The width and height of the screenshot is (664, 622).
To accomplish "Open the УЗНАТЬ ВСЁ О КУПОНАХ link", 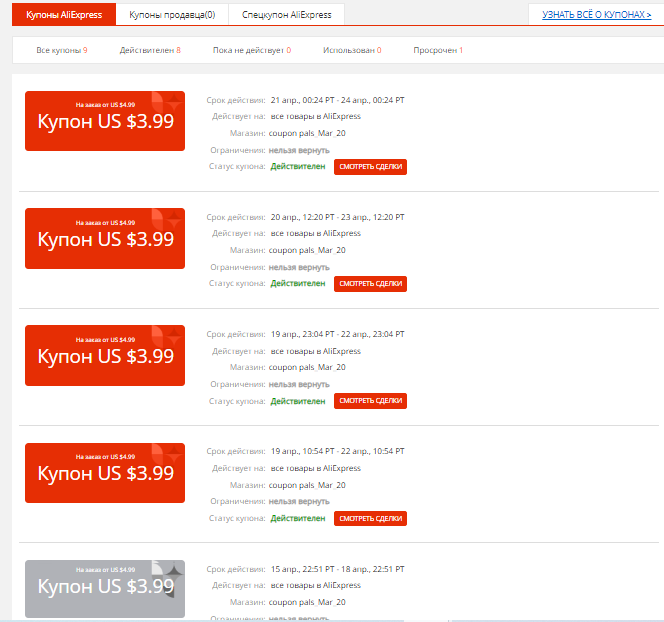I will click(597, 14).
